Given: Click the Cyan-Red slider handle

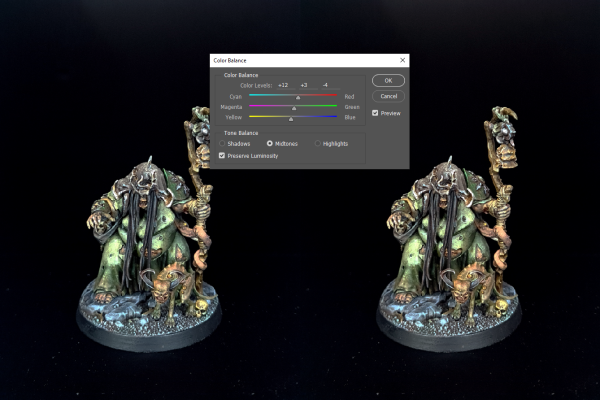Looking at the screenshot, I should click(x=298, y=98).
